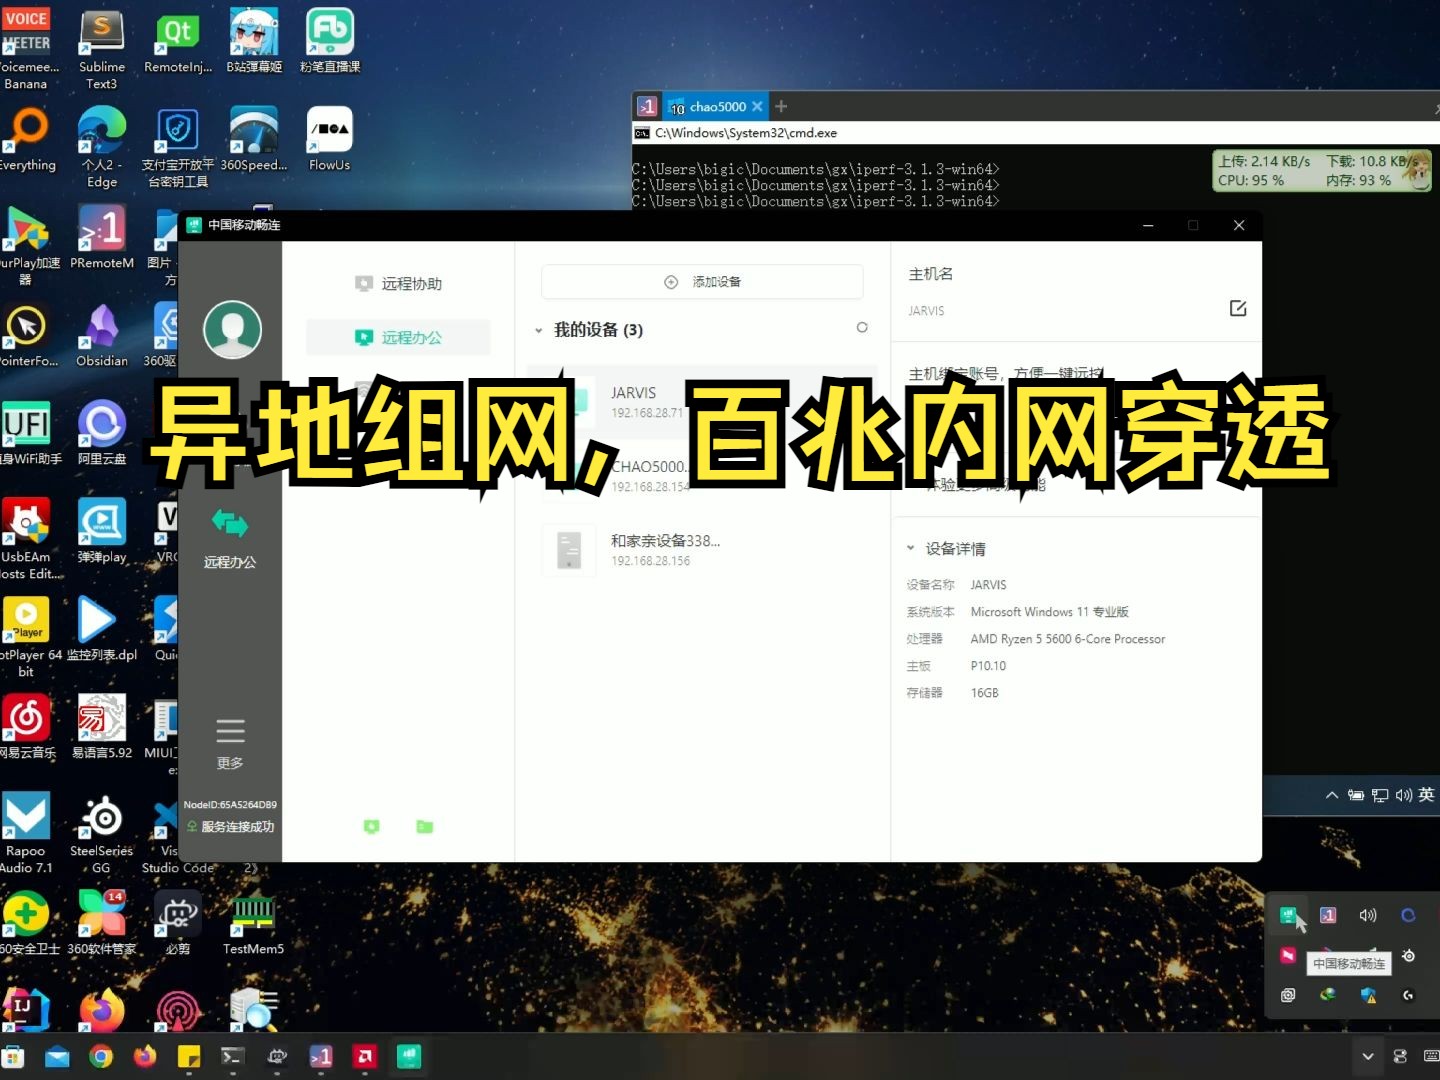Open the Mail app from the taskbar
The image size is (1440, 1080).
pyautogui.click(x=57, y=1057)
